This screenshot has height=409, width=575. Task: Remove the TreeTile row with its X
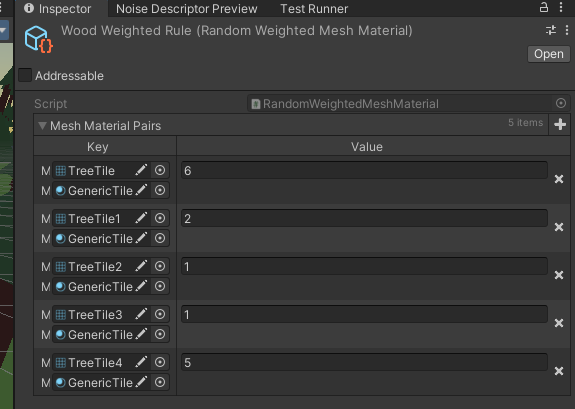[559, 179]
